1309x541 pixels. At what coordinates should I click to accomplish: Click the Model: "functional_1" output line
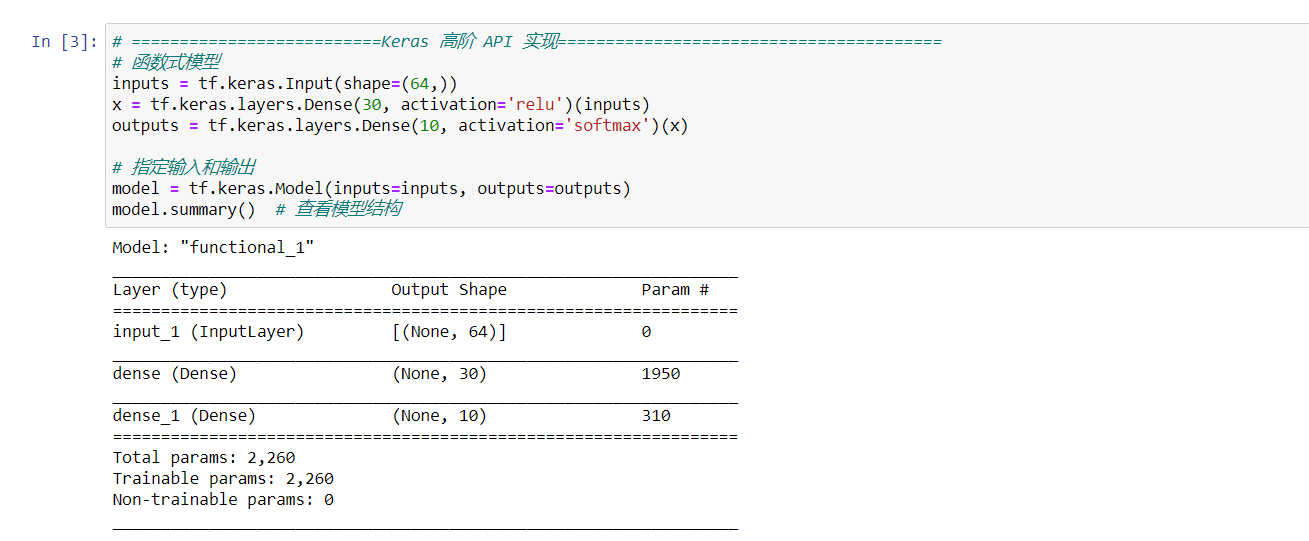[x=213, y=247]
